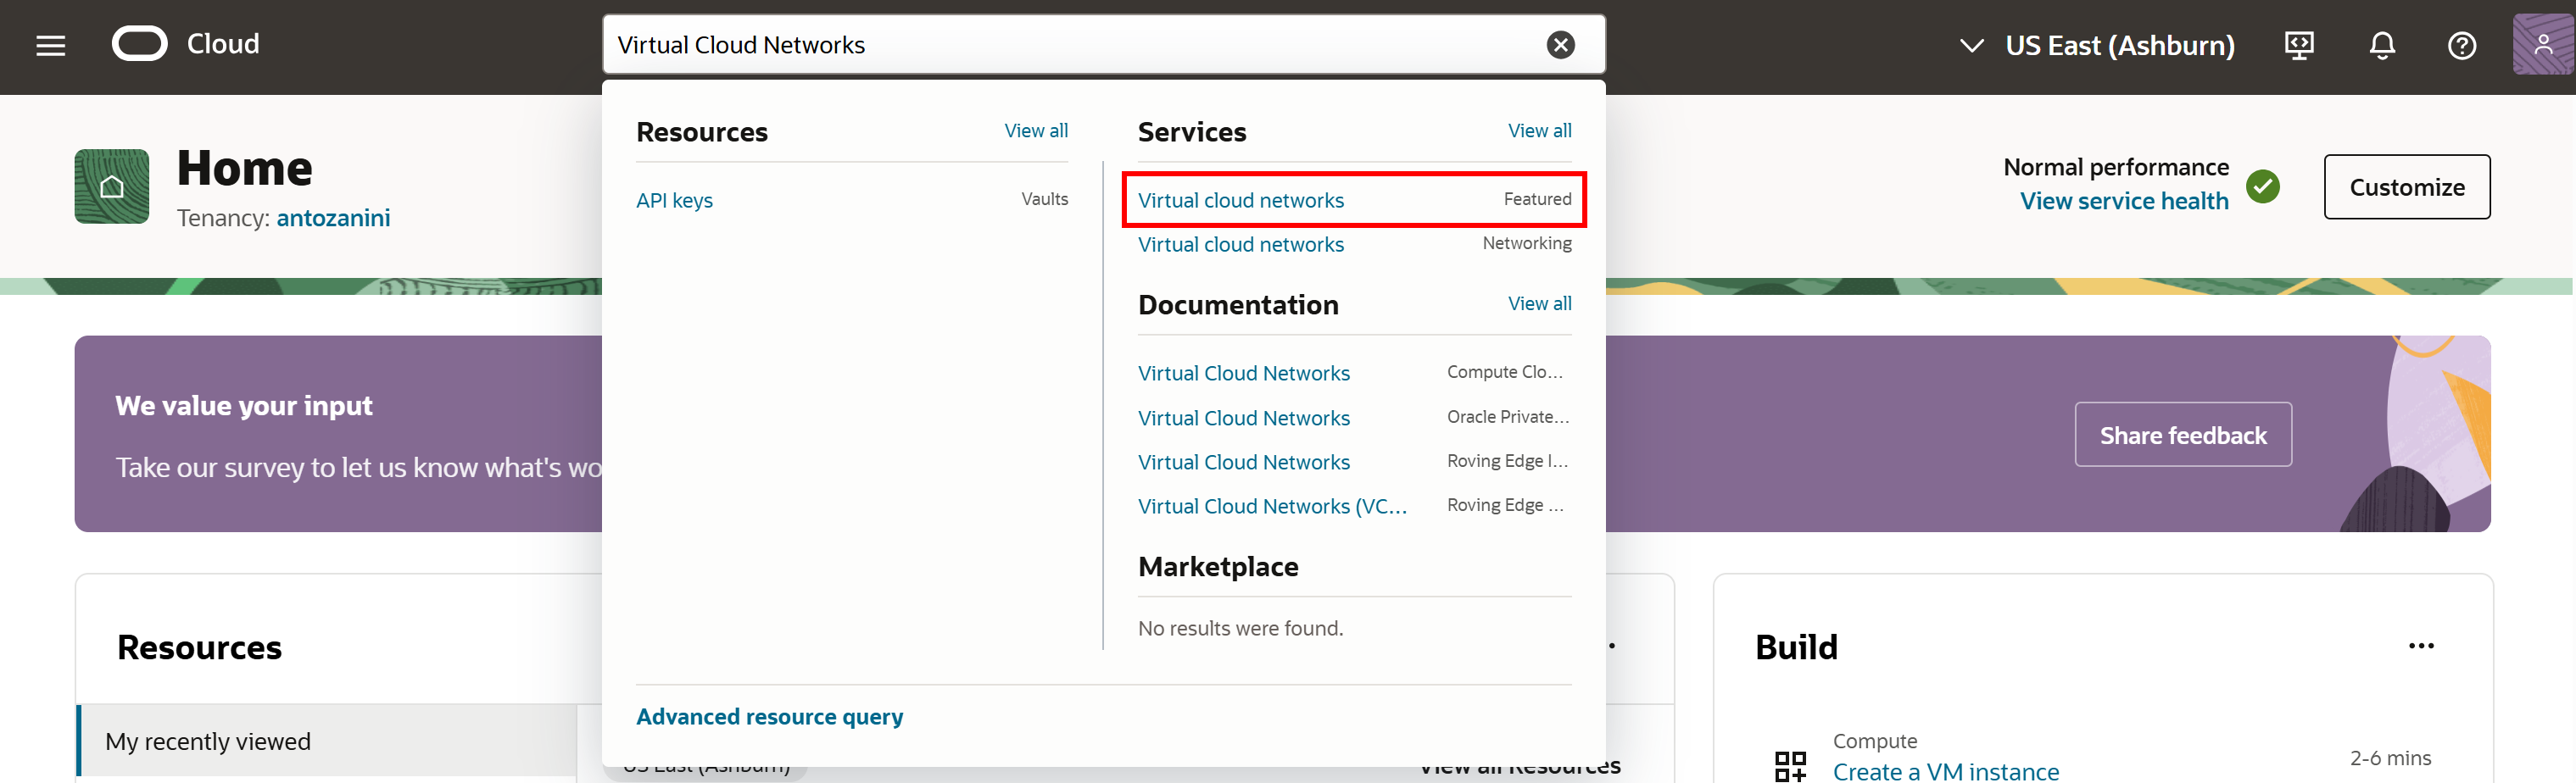Open the API keys resource result

click(674, 200)
